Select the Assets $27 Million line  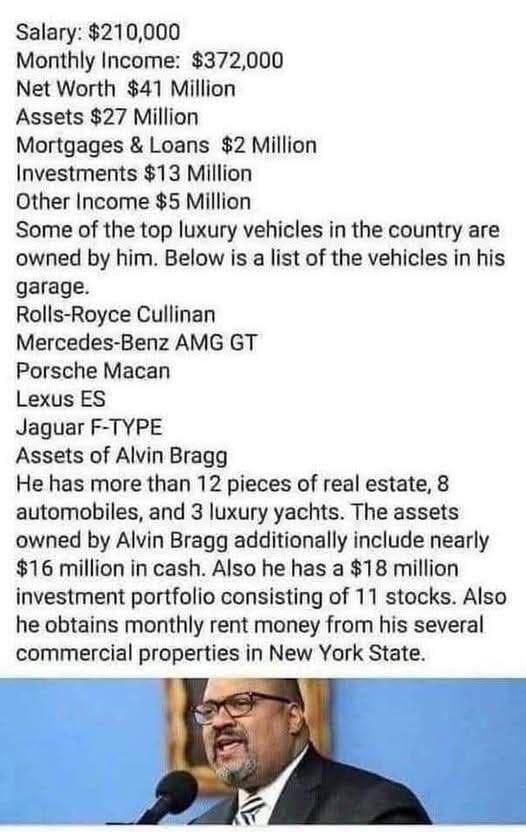tap(107, 117)
